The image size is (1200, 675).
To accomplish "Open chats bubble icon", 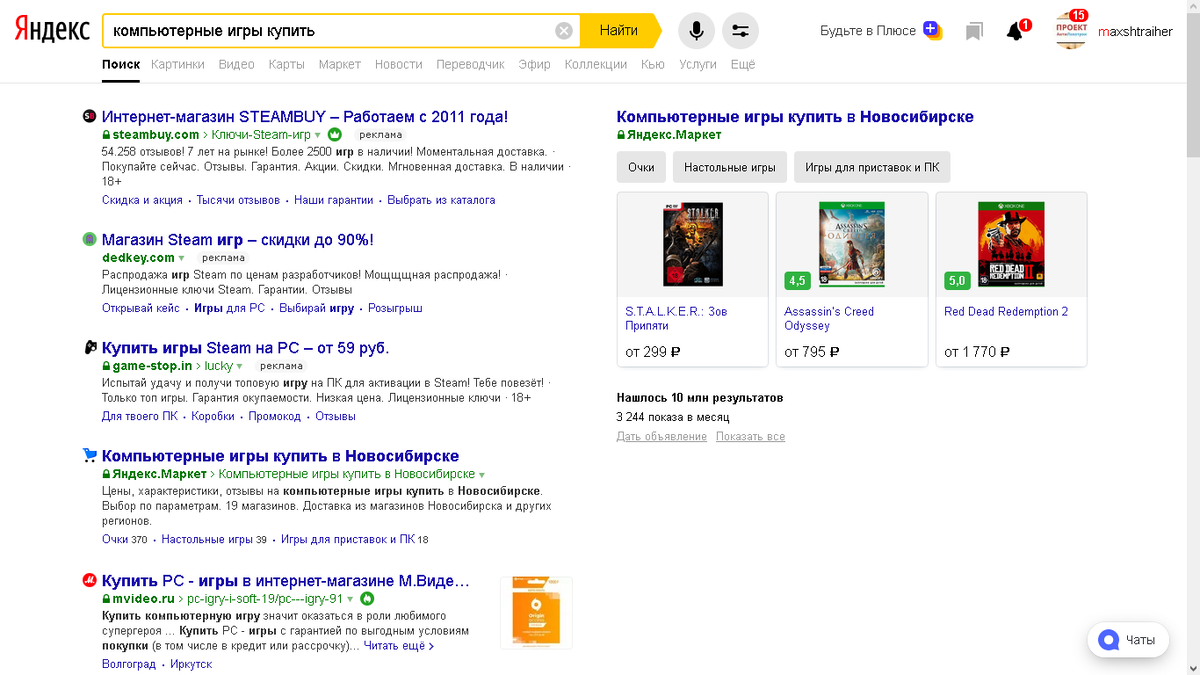I will (1108, 640).
